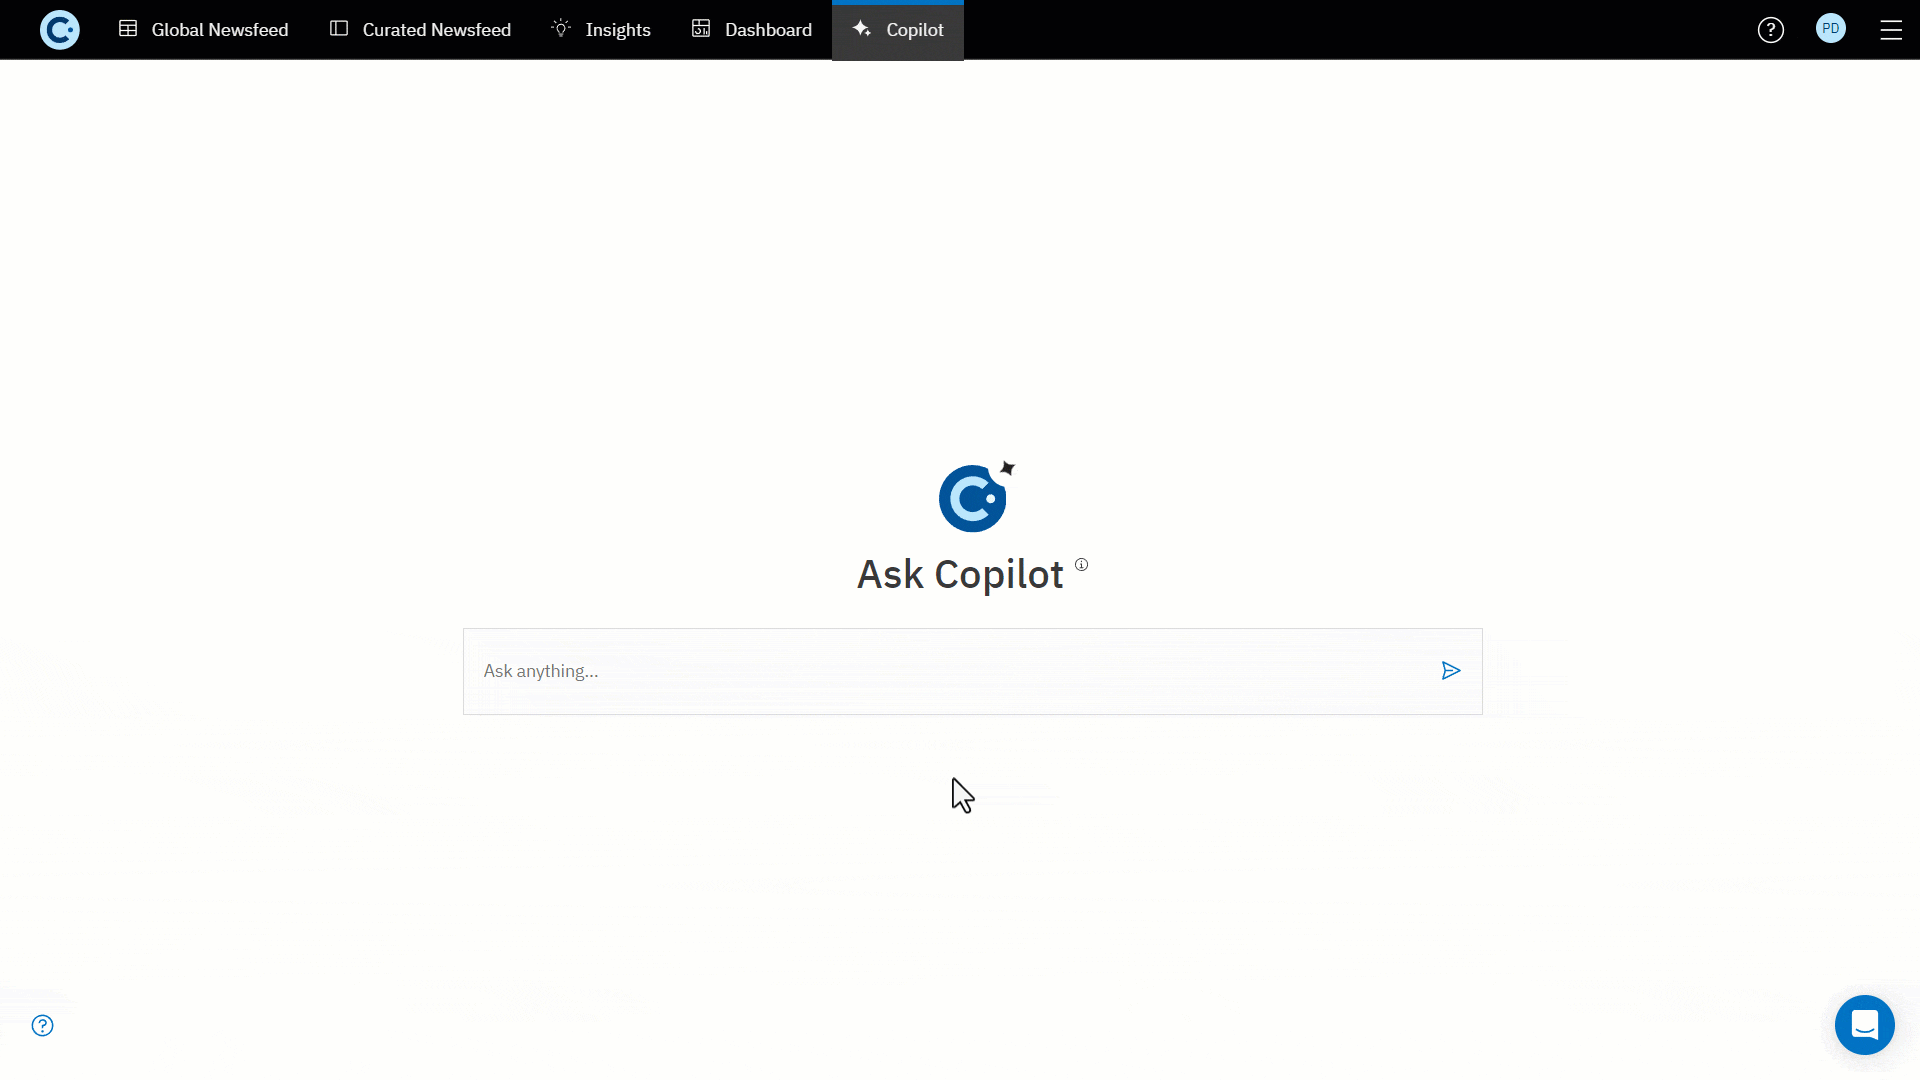This screenshot has height=1080, width=1920.
Task: Click the Dashboard calendar-chart icon
Action: 700,29
